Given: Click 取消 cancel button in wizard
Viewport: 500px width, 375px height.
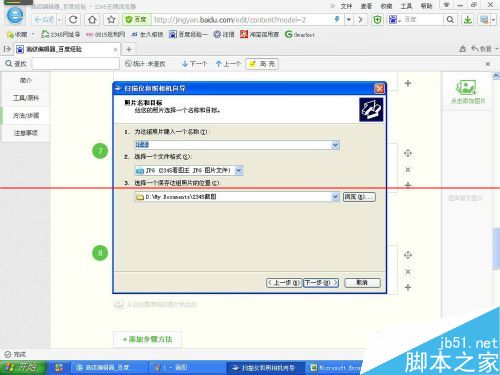Looking at the screenshot, I should point(362,283).
